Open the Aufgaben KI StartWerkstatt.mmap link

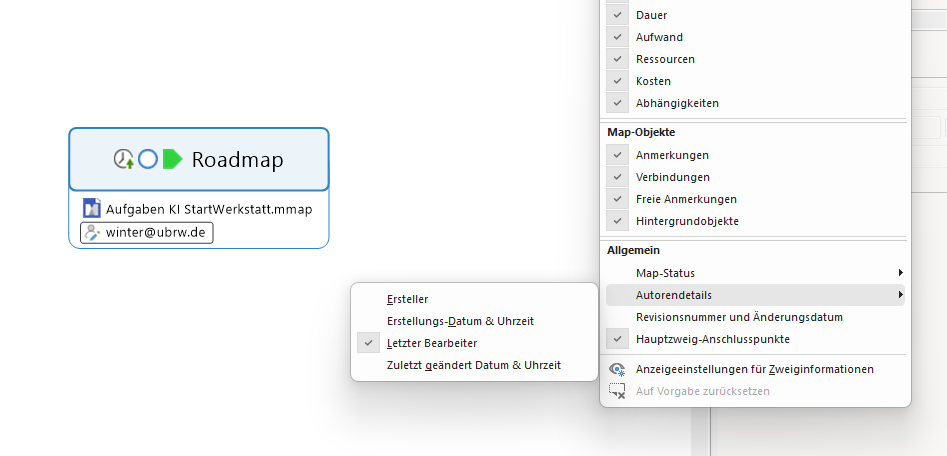[x=209, y=209]
